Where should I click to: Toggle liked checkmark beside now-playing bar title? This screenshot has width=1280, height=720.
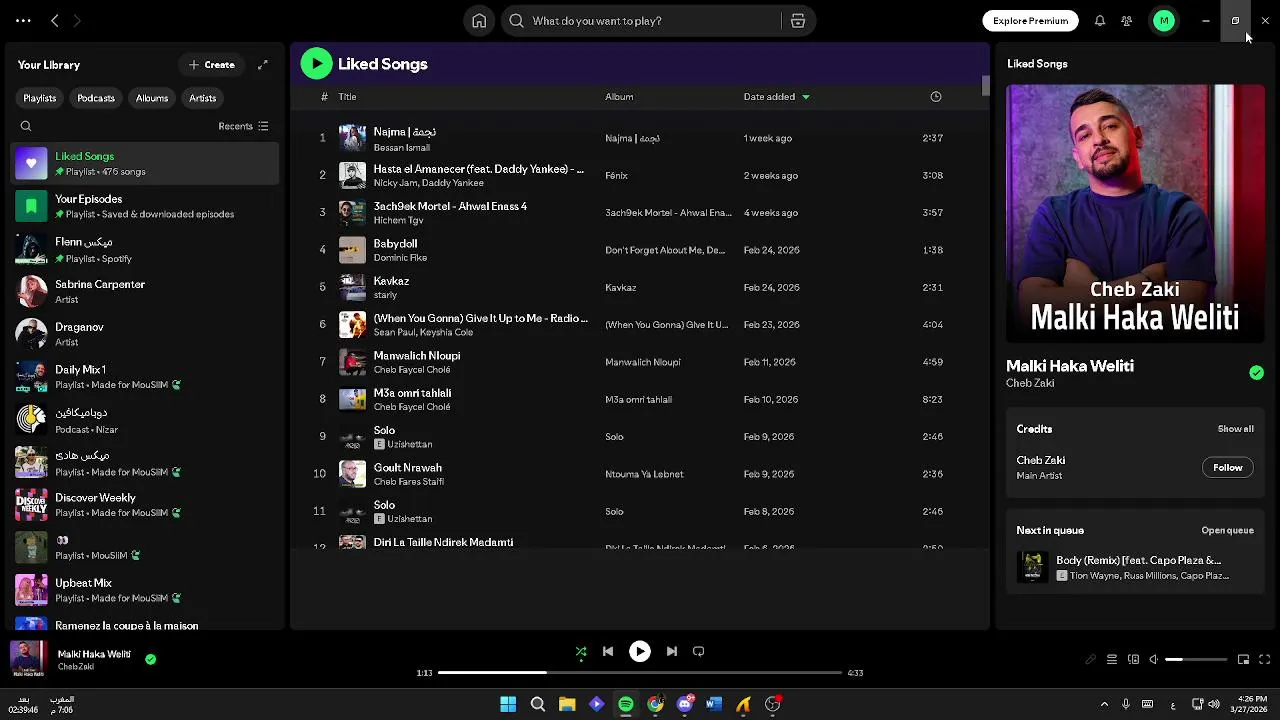(150, 660)
